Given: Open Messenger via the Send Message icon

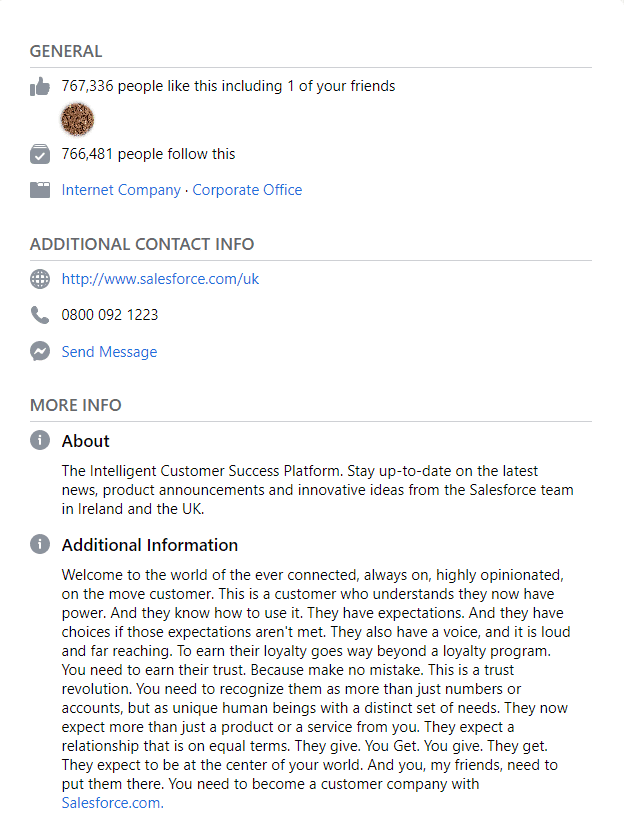Looking at the screenshot, I should (40, 351).
